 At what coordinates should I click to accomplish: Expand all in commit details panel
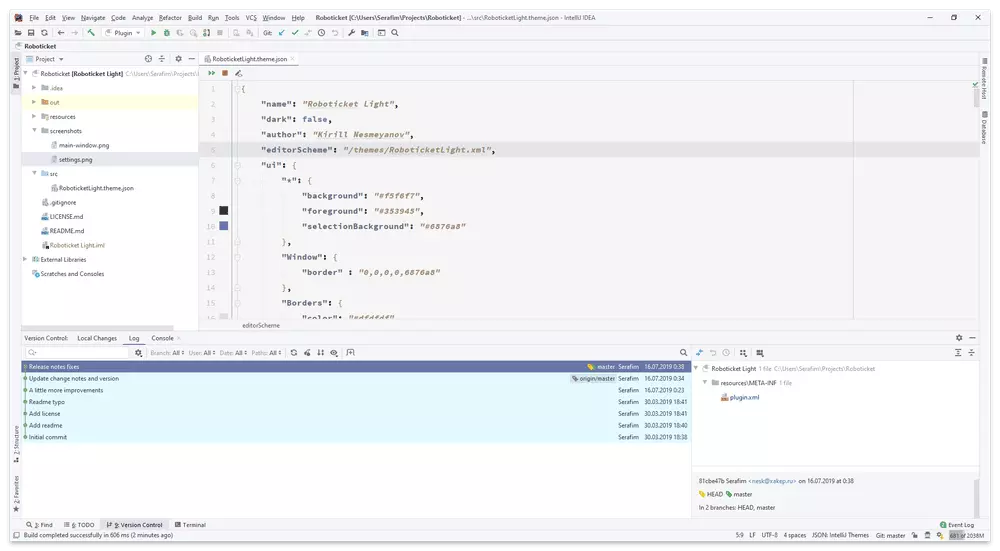click(957, 353)
